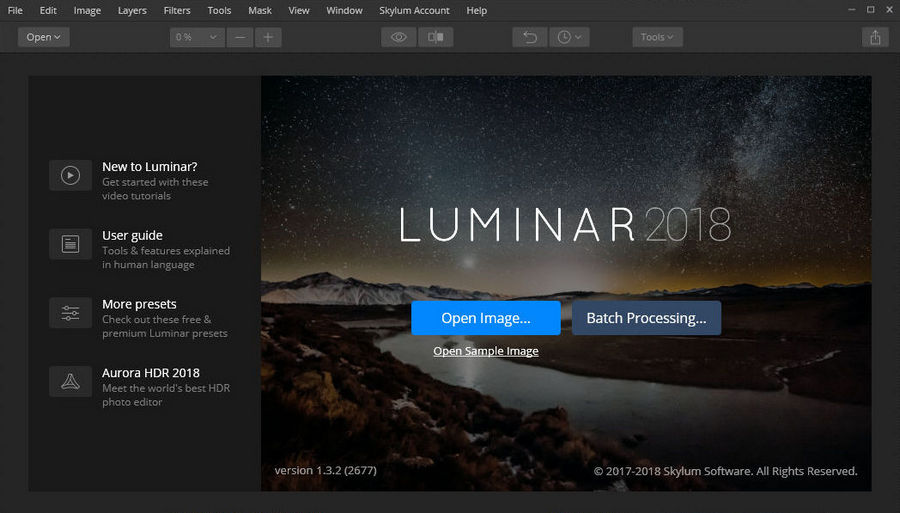This screenshot has width=900, height=513.
Task: Click the Aurora HDR 2018 logo icon
Action: pos(70,382)
